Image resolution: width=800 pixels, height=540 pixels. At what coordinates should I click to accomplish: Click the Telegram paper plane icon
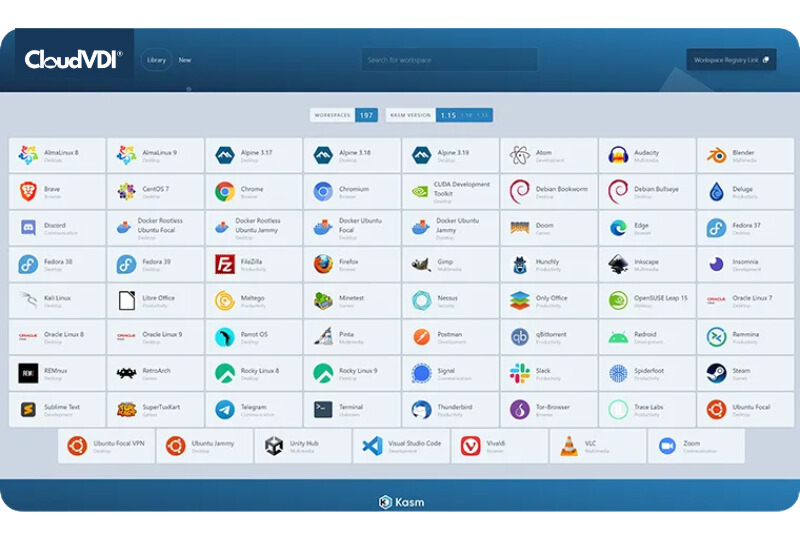tap(225, 410)
